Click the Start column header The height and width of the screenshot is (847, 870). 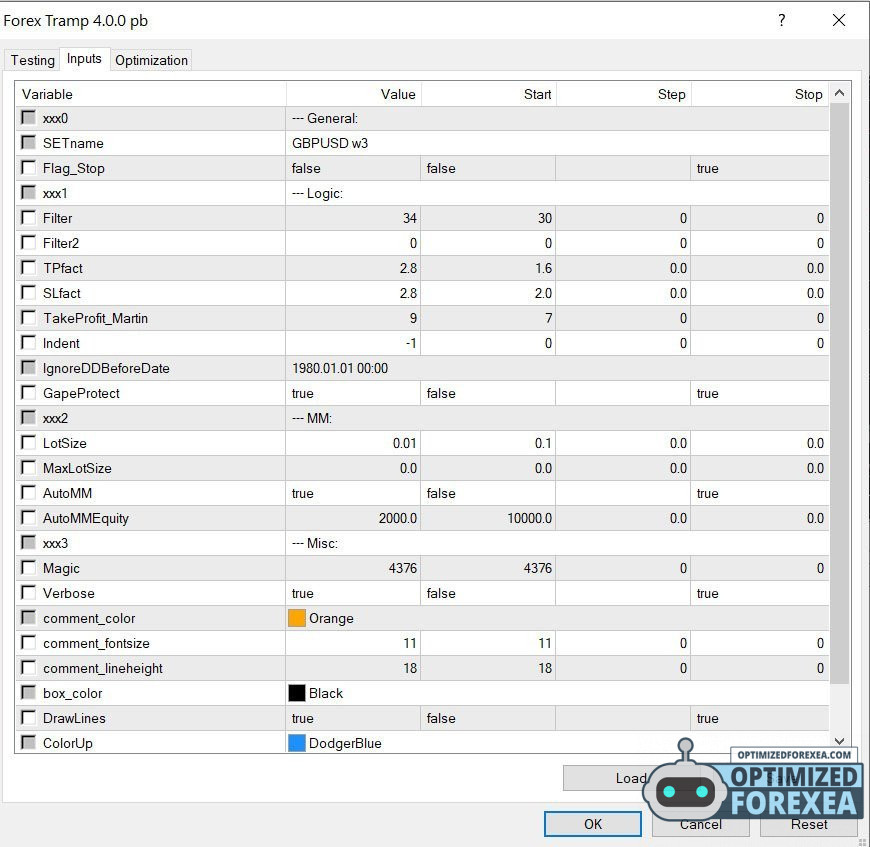coord(488,94)
